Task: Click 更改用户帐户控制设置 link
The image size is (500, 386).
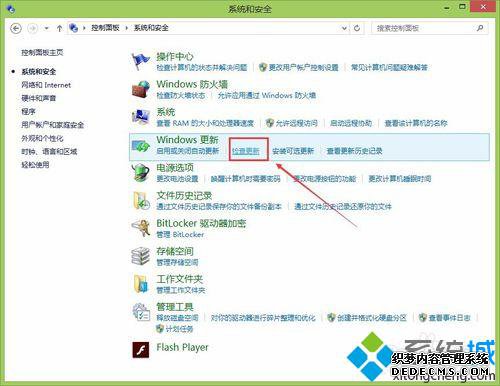Action: (x=303, y=68)
